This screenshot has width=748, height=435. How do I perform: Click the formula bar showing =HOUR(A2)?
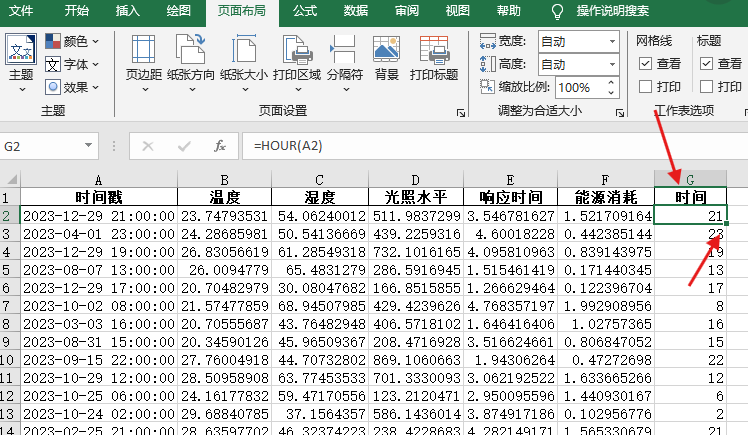point(495,146)
